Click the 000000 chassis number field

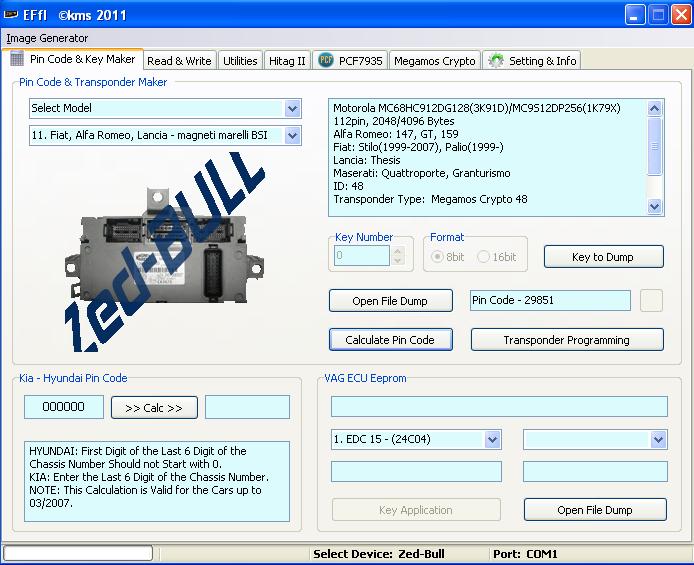(x=64, y=407)
